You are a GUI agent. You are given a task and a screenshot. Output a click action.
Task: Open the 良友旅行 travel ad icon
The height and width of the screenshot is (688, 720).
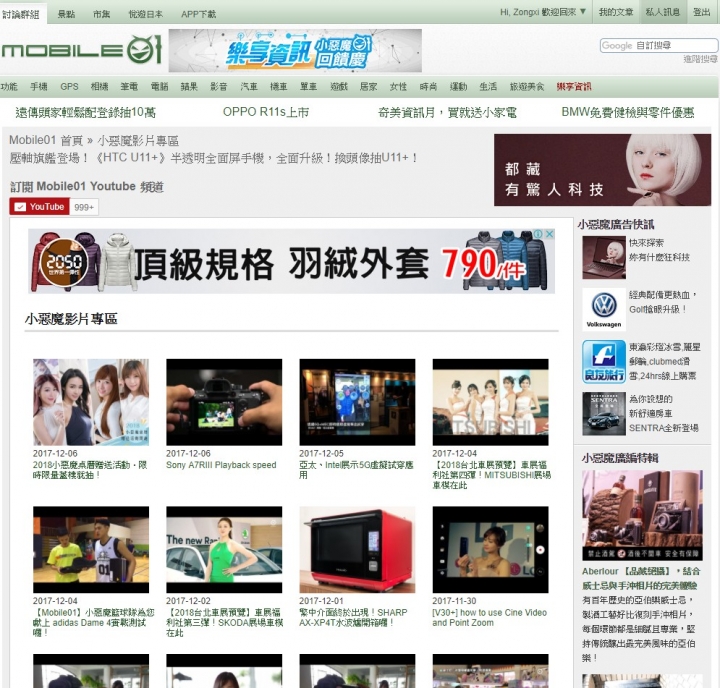(603, 362)
